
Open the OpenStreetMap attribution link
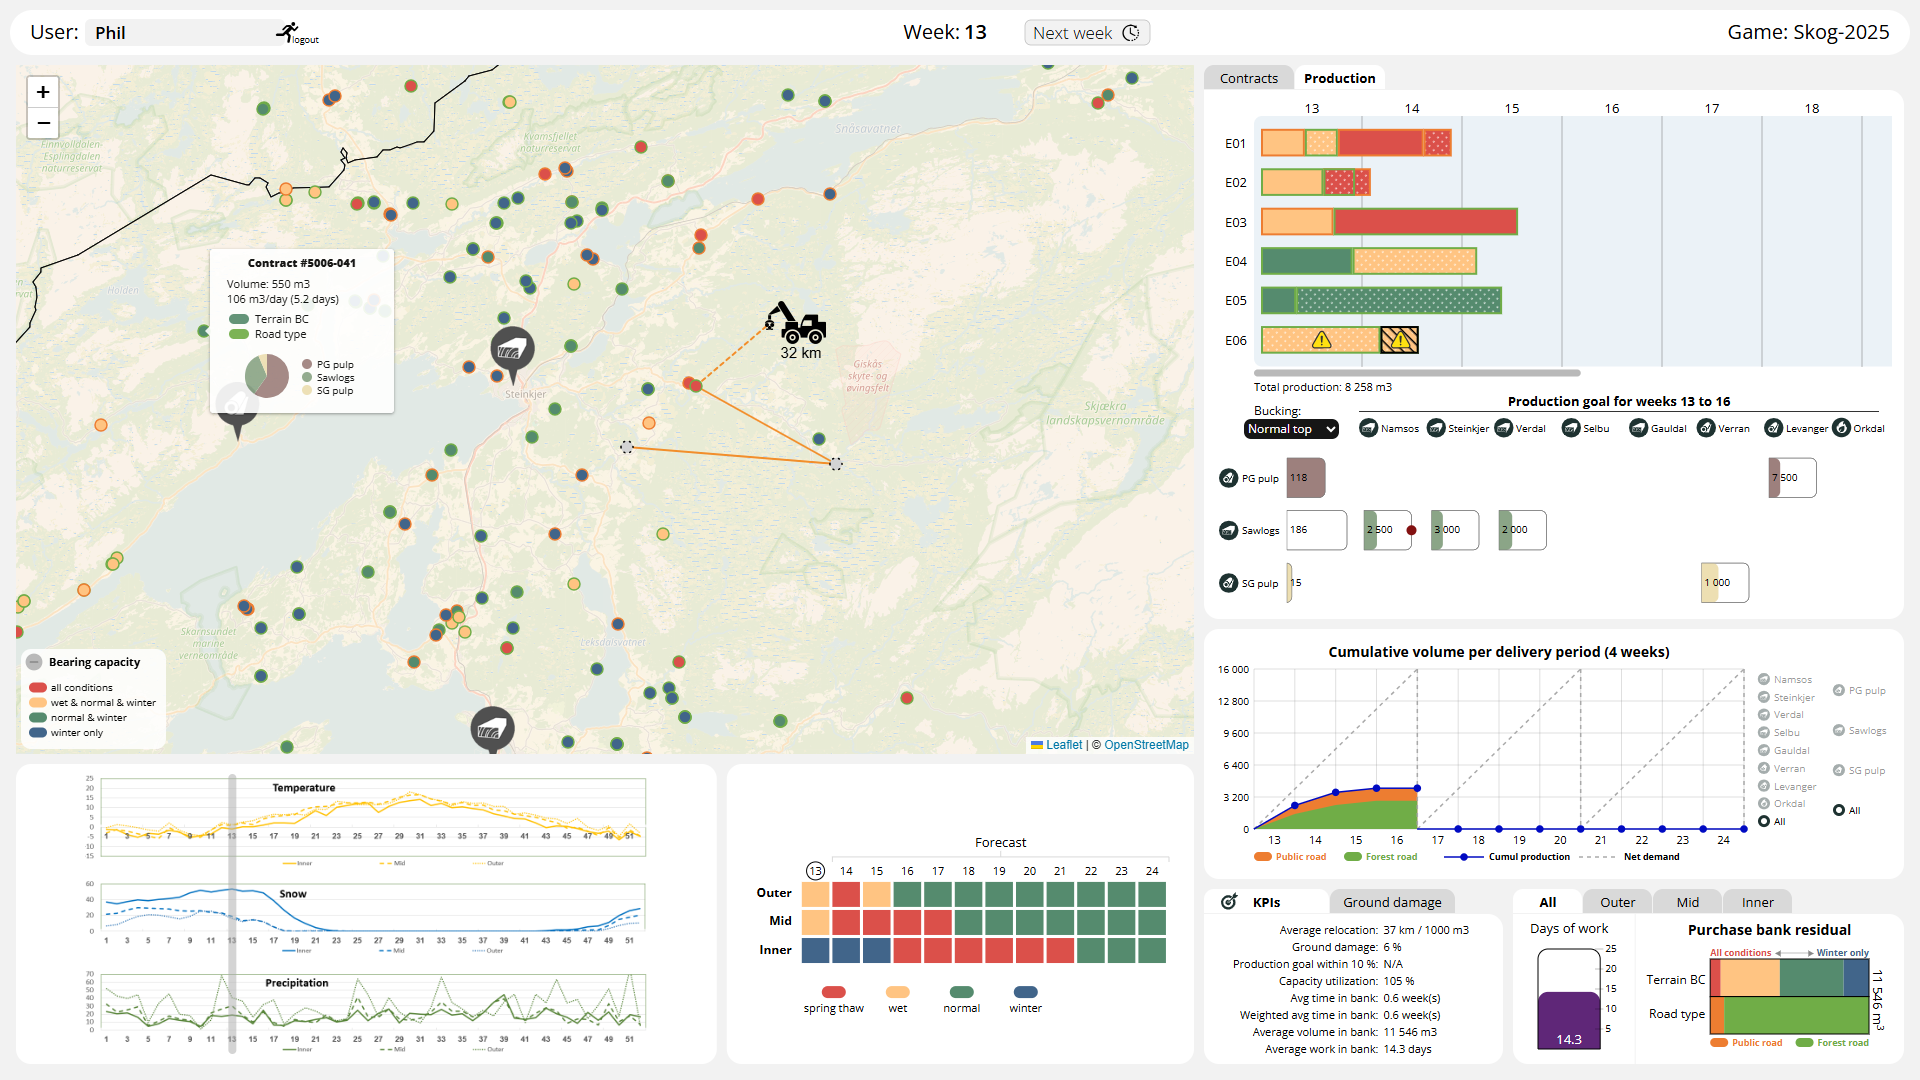pos(1146,745)
